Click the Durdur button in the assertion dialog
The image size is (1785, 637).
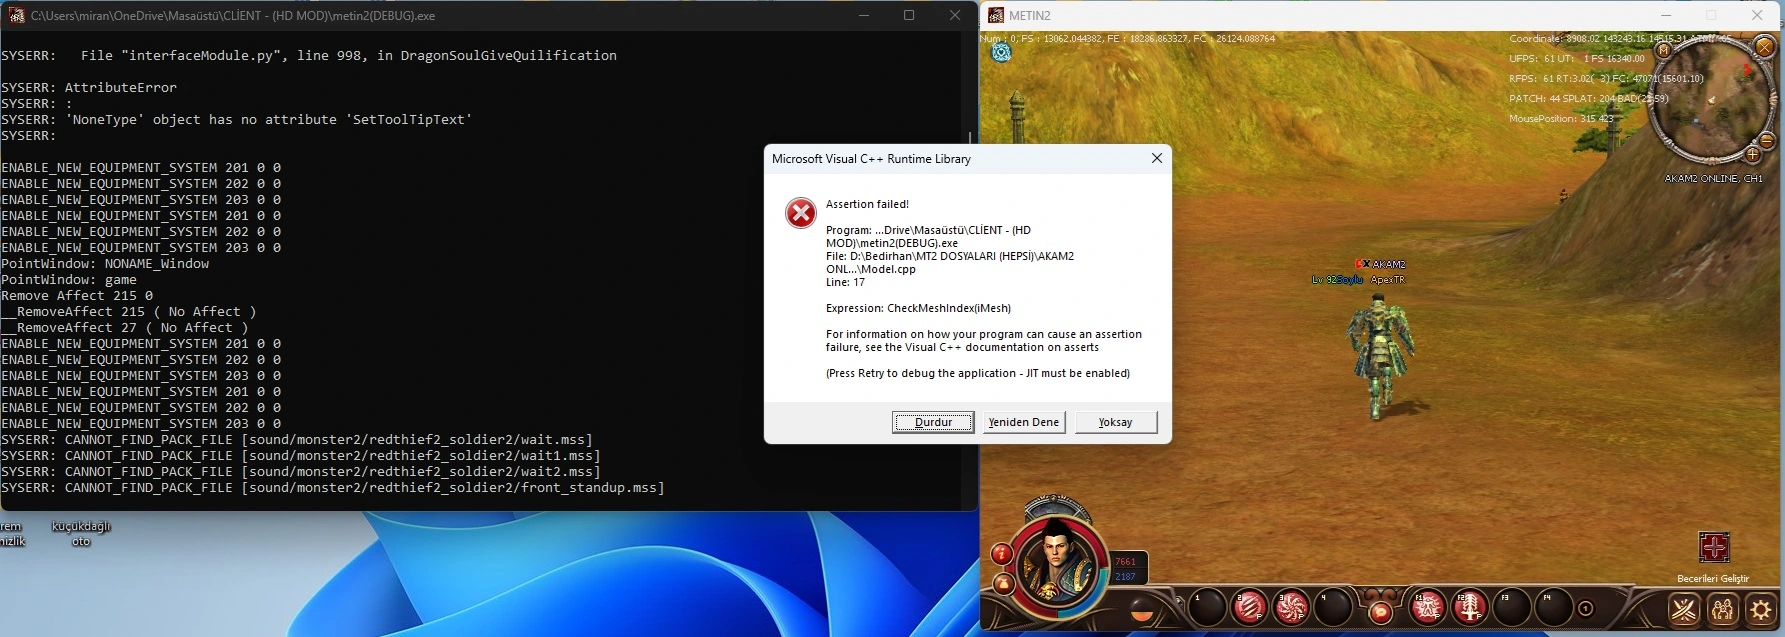point(933,422)
